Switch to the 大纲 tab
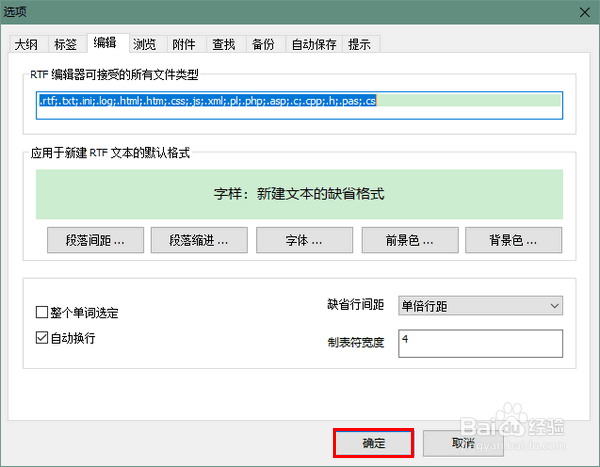The image size is (600, 467). 28,44
